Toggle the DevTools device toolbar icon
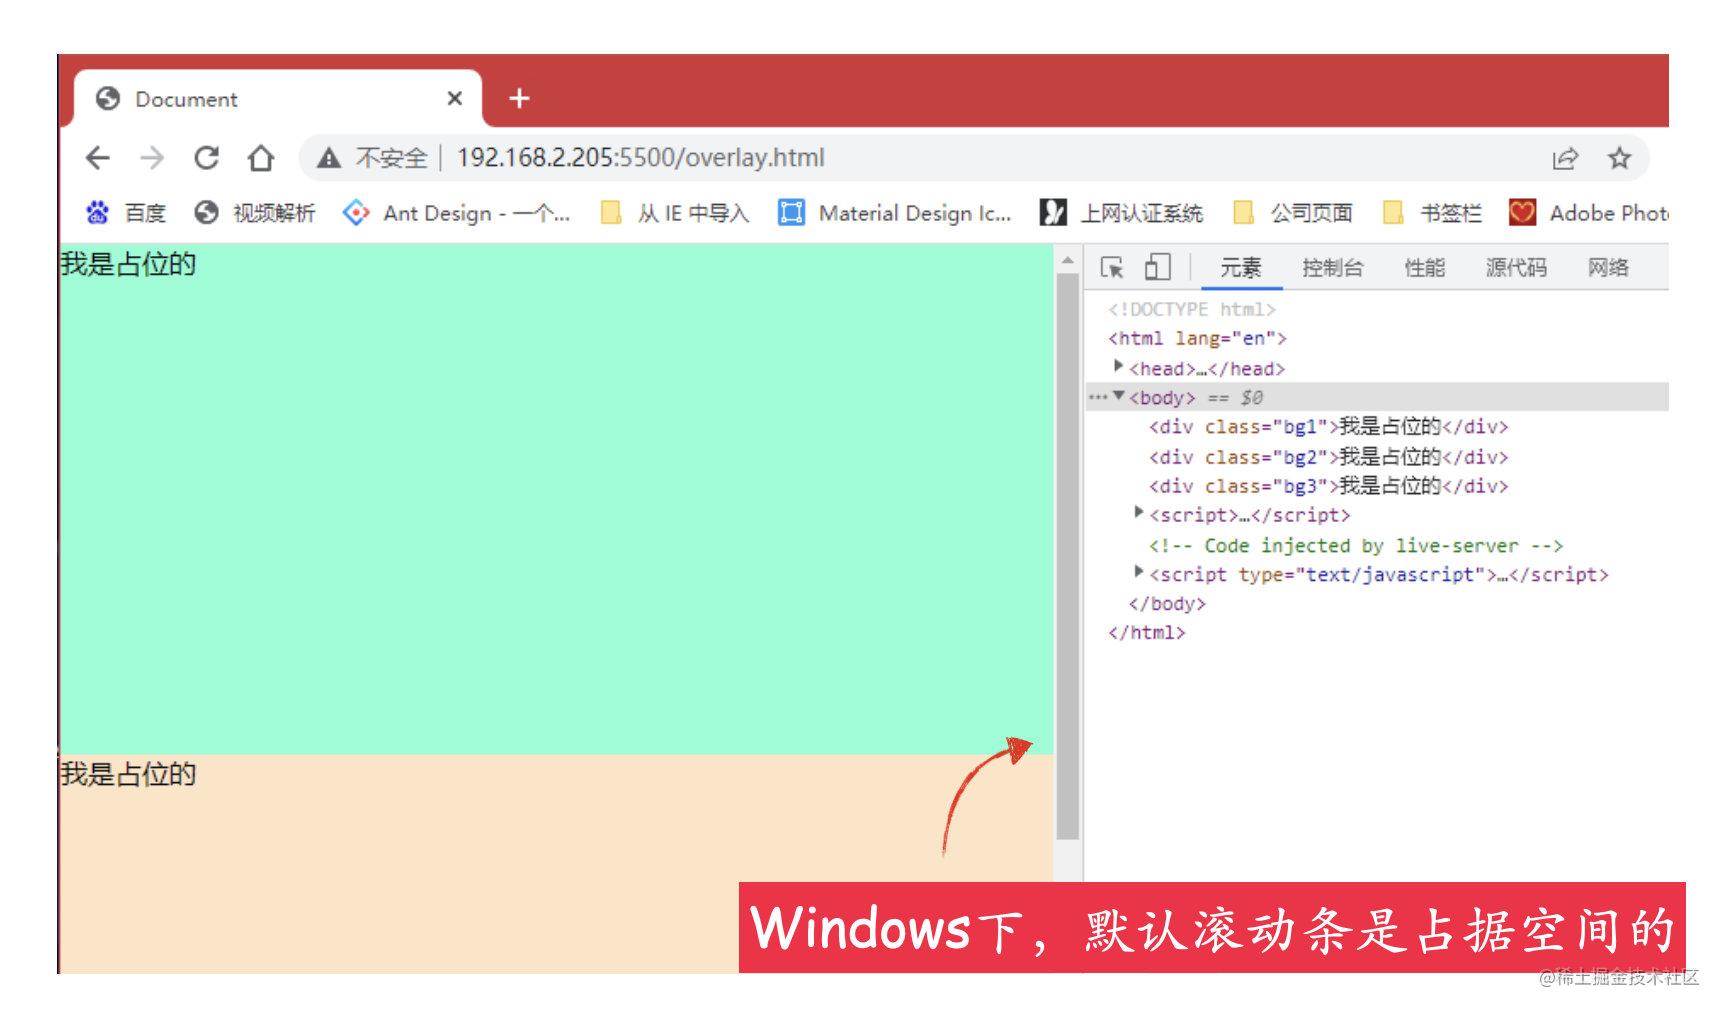 click(1157, 267)
